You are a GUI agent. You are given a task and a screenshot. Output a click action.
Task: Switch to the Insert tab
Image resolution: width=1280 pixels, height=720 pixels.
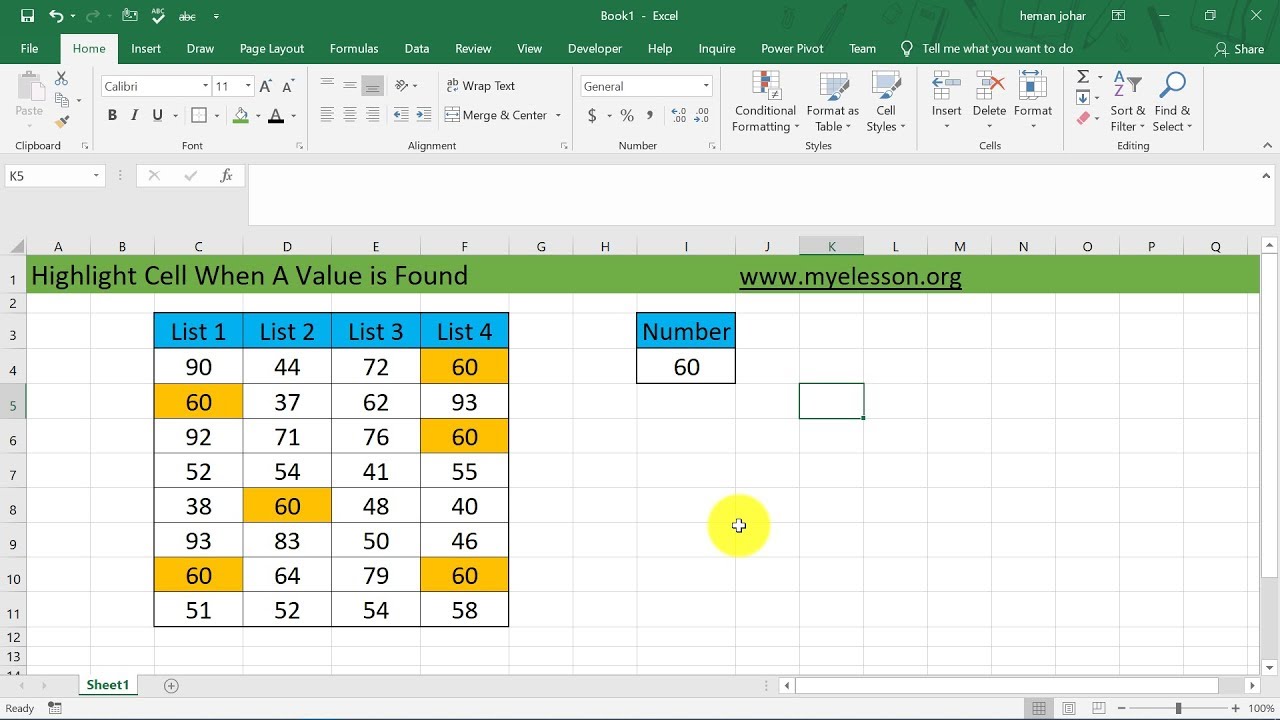point(146,48)
